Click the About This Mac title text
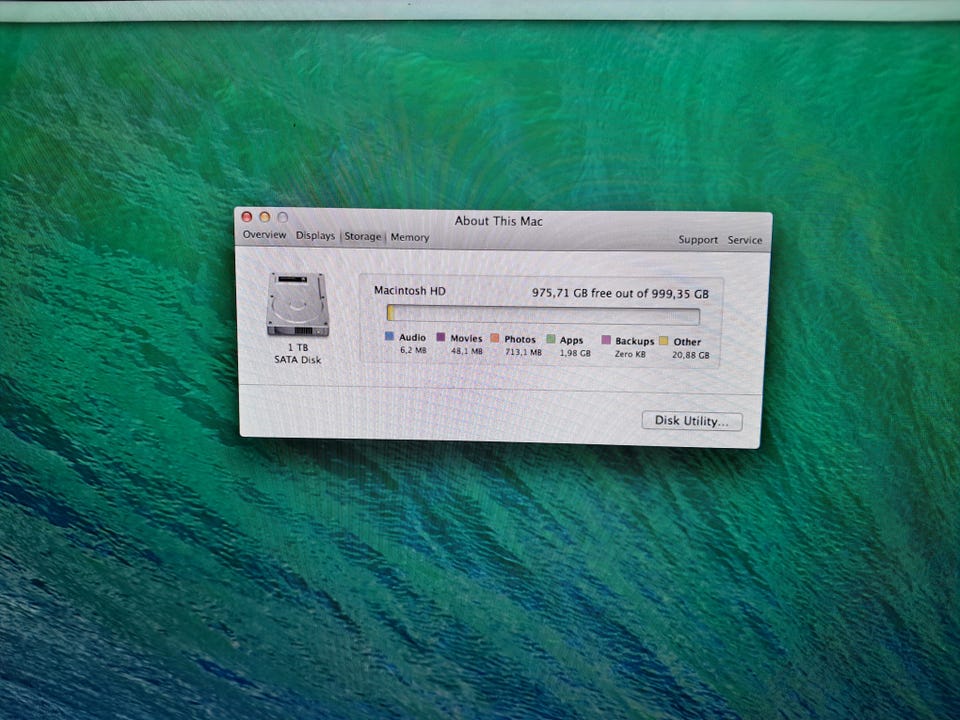The height and width of the screenshot is (720, 960). [x=498, y=221]
